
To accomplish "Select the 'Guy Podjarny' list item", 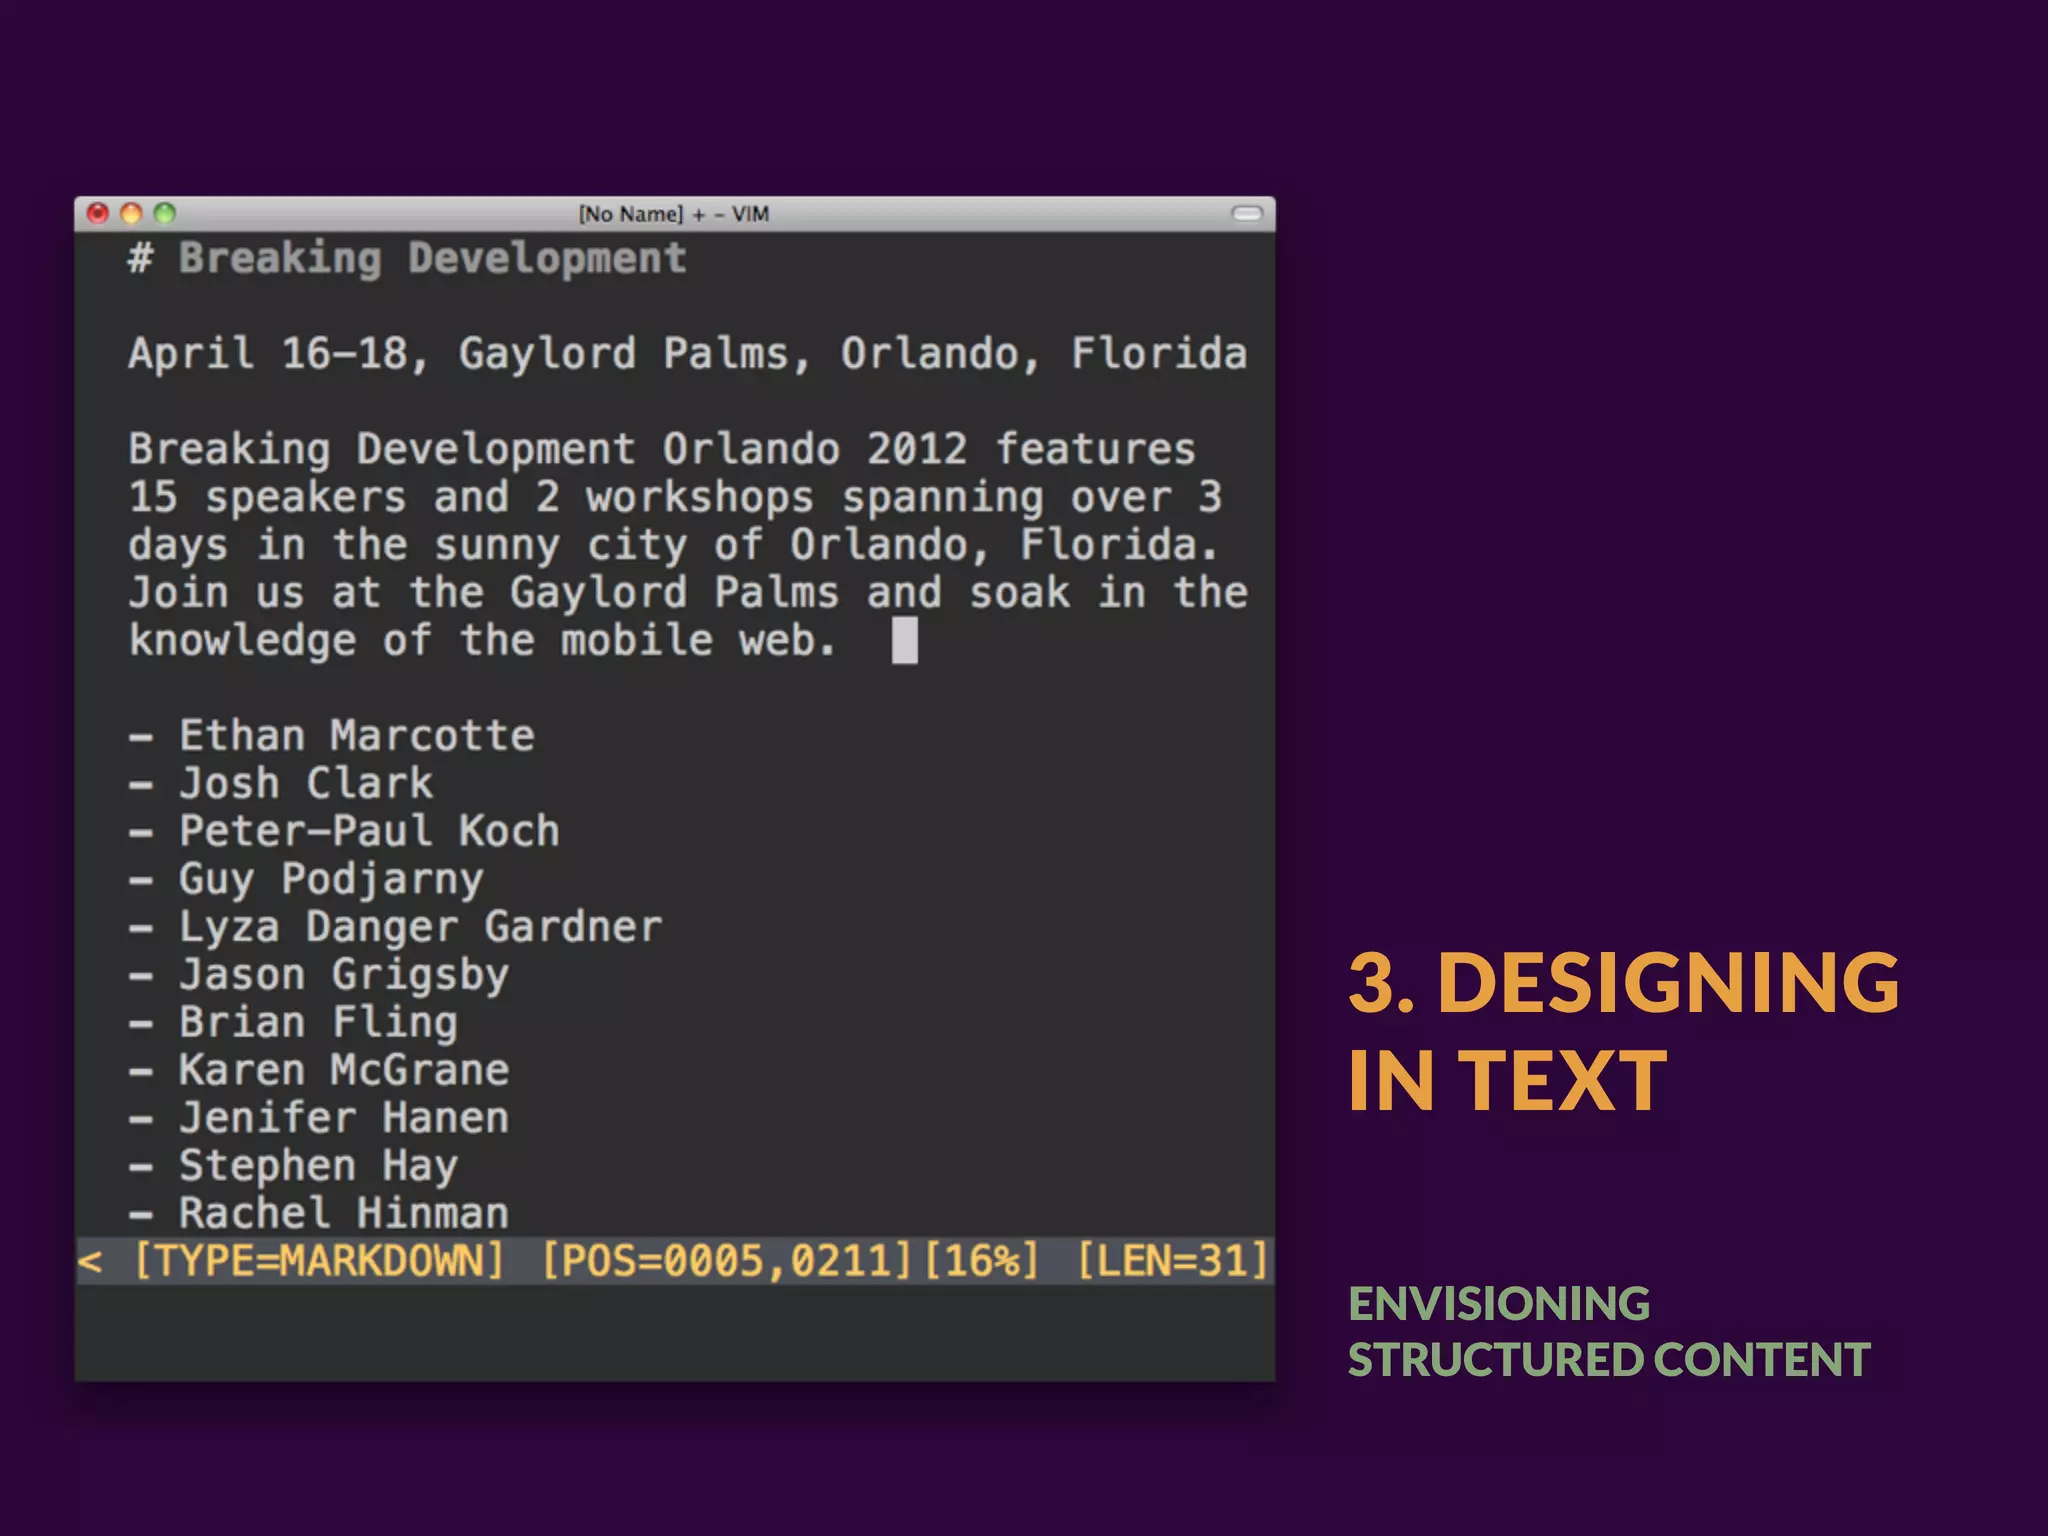I will [x=306, y=880].
